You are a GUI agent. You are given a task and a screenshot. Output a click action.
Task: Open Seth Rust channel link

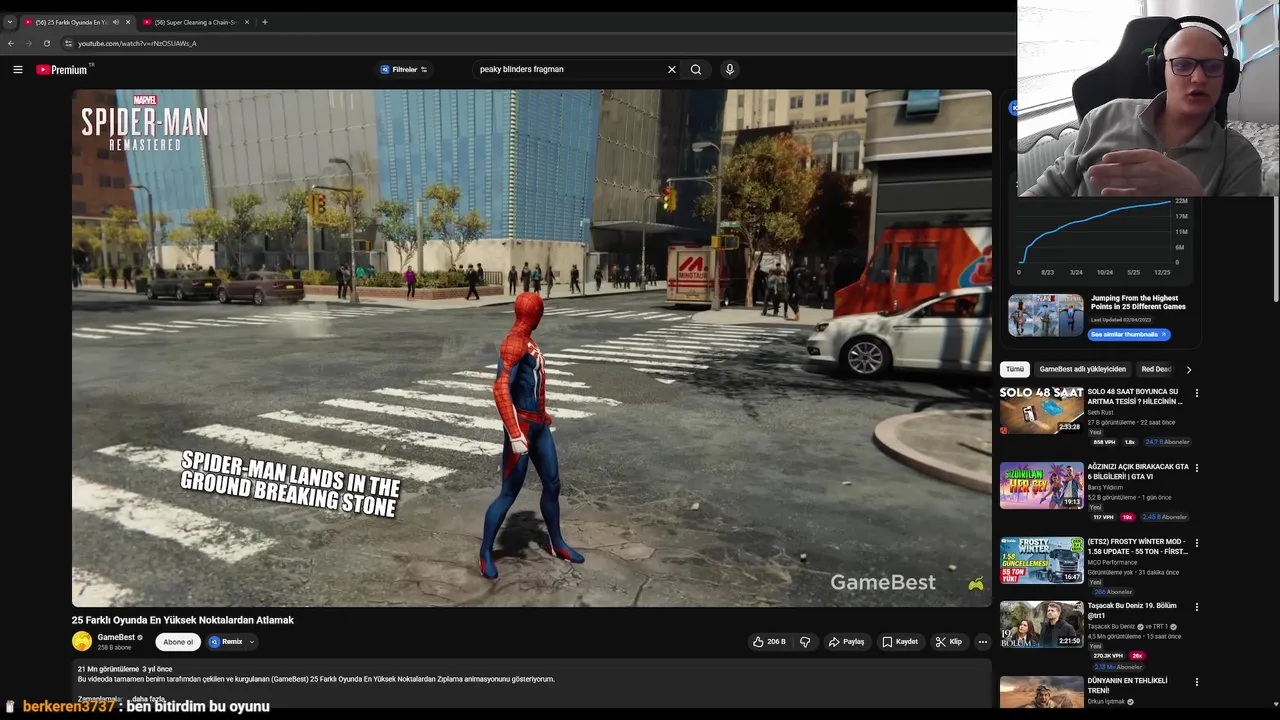tap(1100, 412)
